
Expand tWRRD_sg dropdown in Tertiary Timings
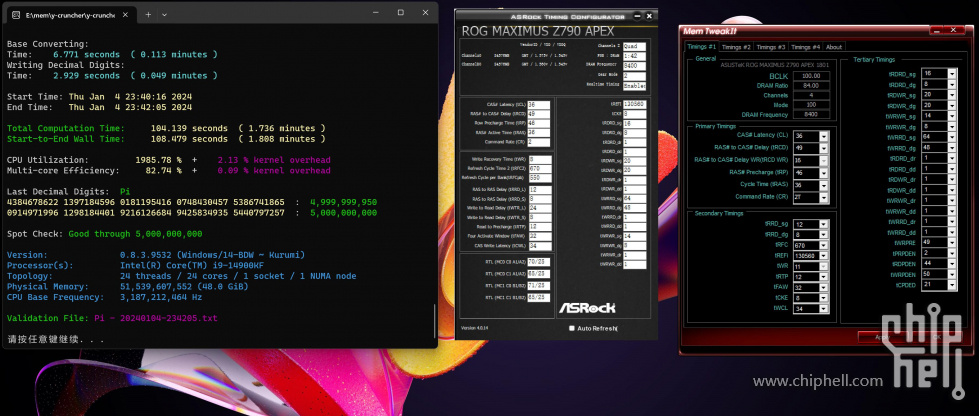(952, 137)
